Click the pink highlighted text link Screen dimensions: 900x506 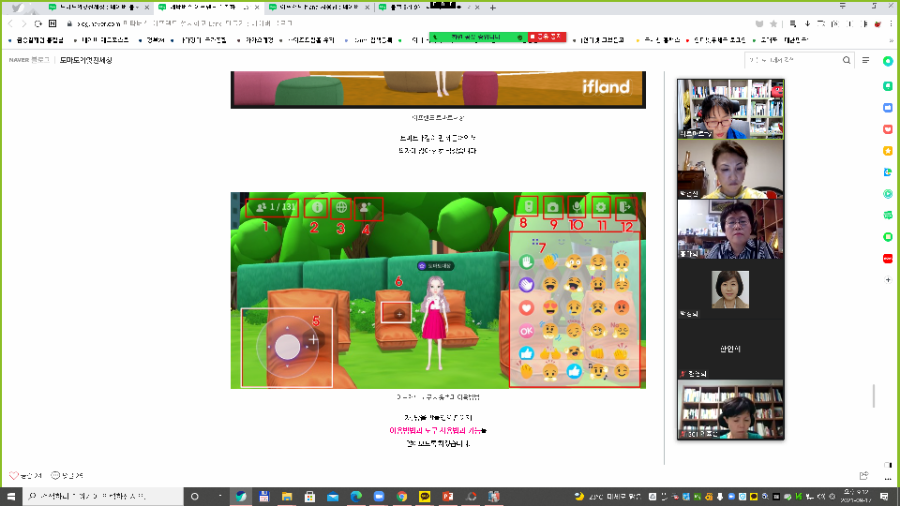435,430
